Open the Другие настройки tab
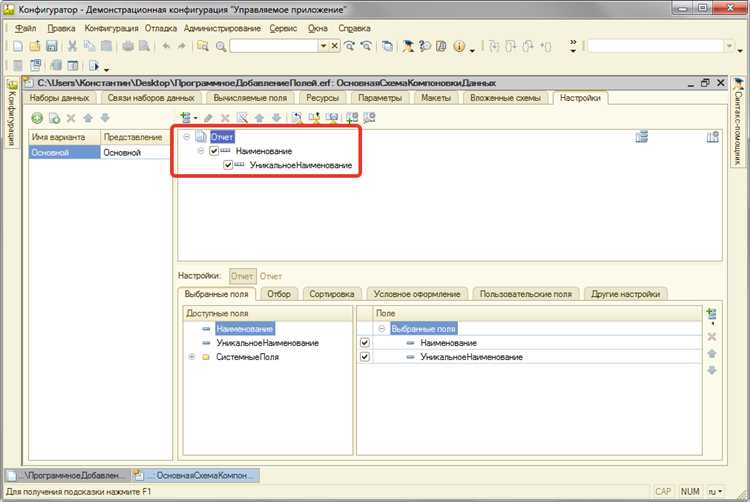Viewport: 750px width, 502px height. click(x=626, y=294)
